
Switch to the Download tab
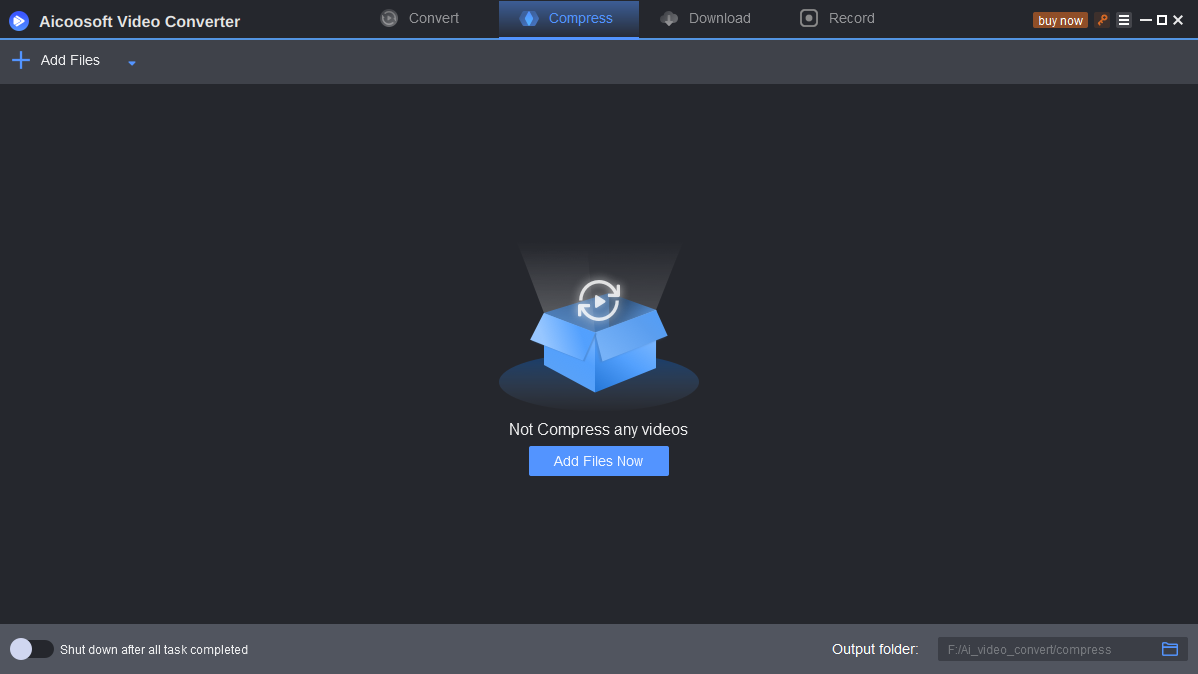(705, 18)
